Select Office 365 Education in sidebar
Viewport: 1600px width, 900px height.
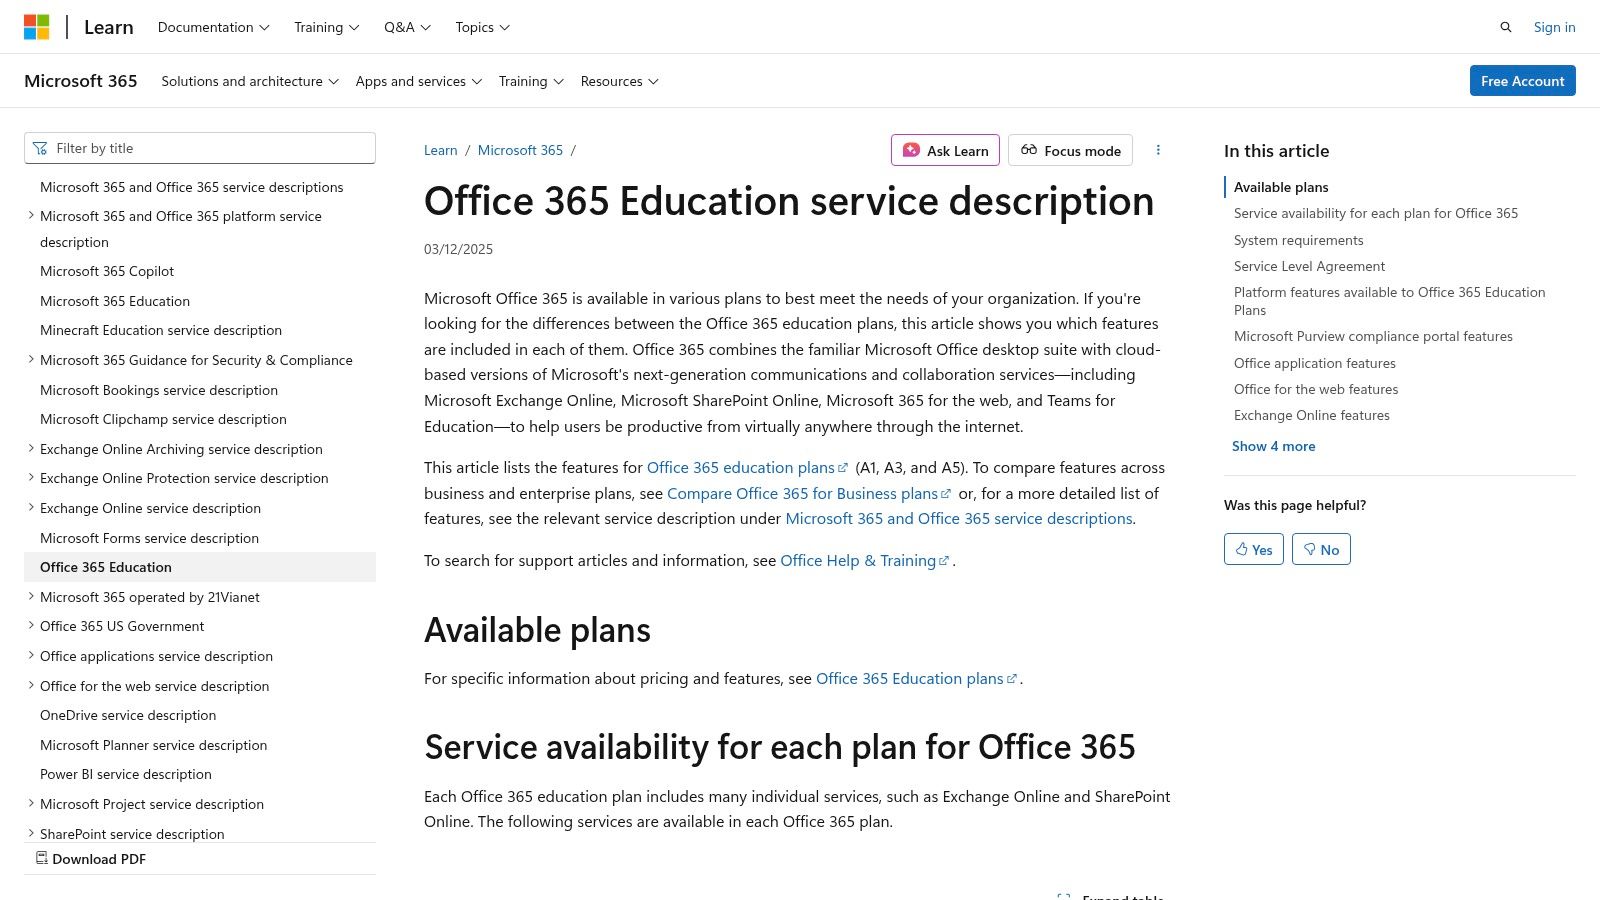[200, 567]
